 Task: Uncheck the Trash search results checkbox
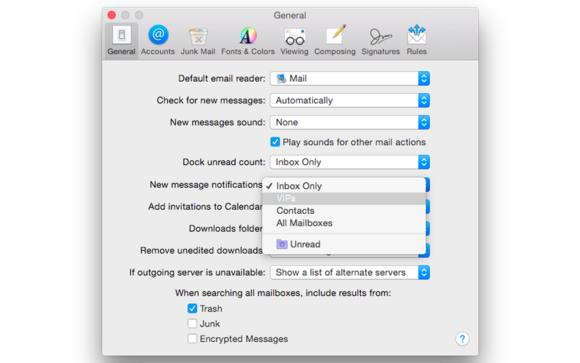(x=192, y=309)
